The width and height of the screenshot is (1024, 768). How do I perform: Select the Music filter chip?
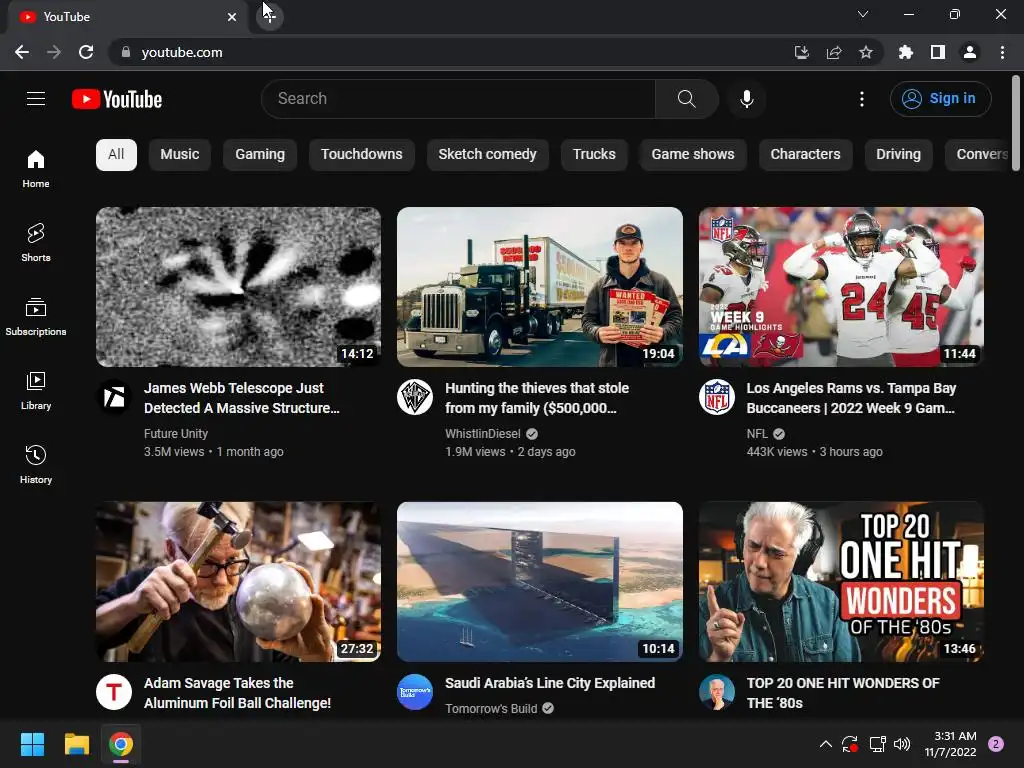180,154
